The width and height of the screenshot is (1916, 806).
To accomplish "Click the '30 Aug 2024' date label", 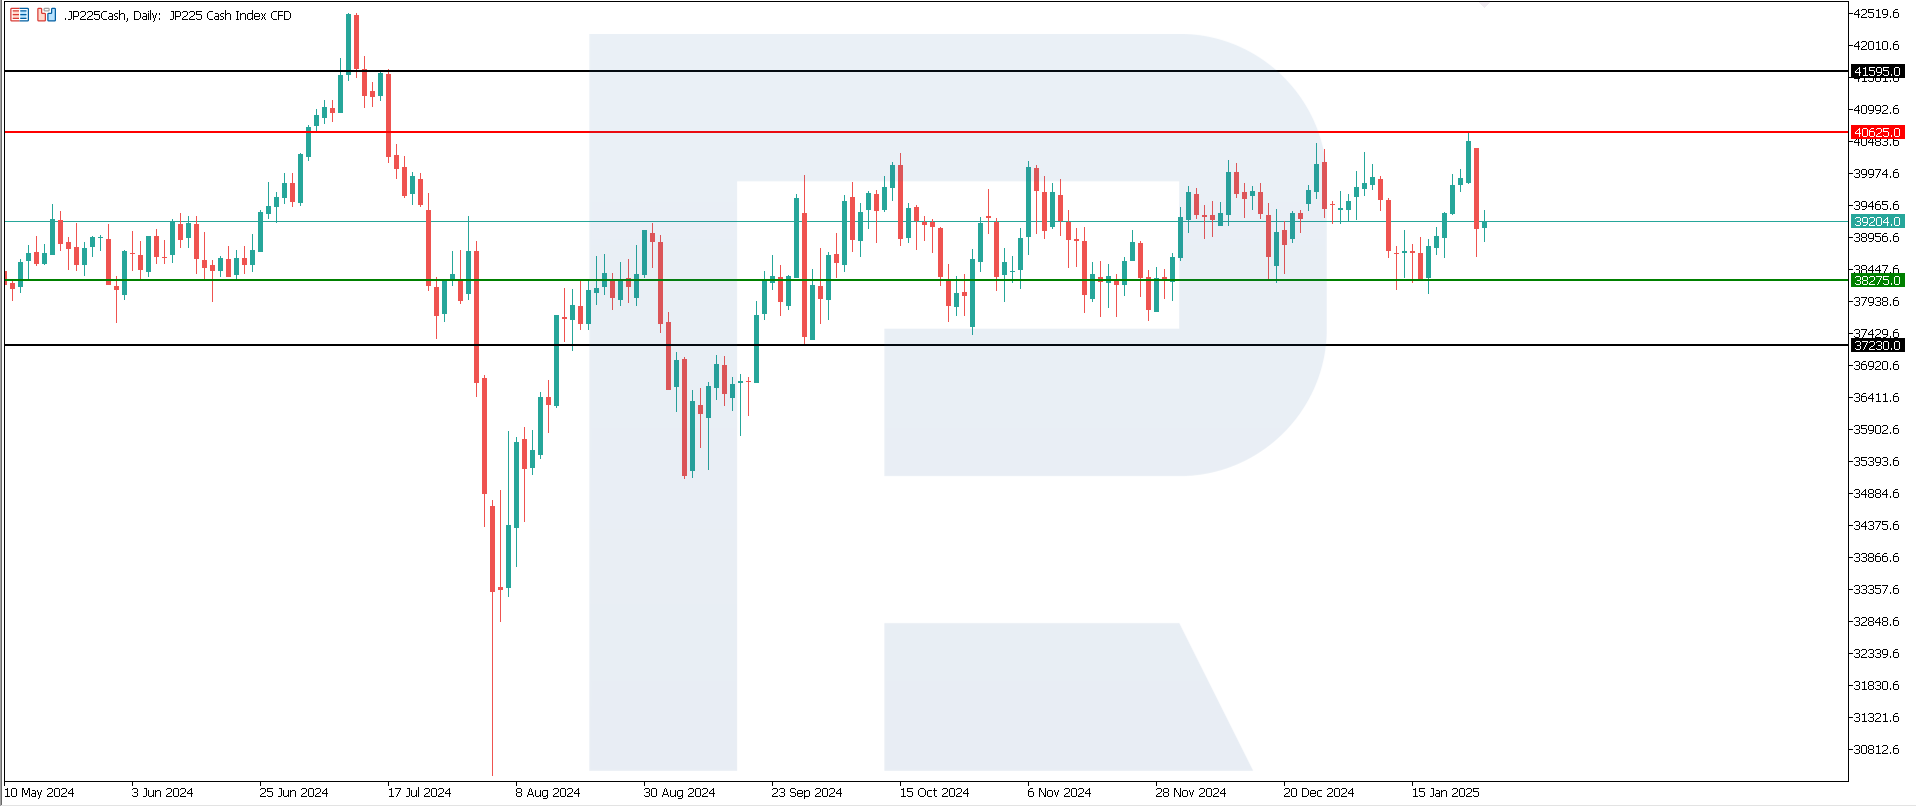I will 679,793.
